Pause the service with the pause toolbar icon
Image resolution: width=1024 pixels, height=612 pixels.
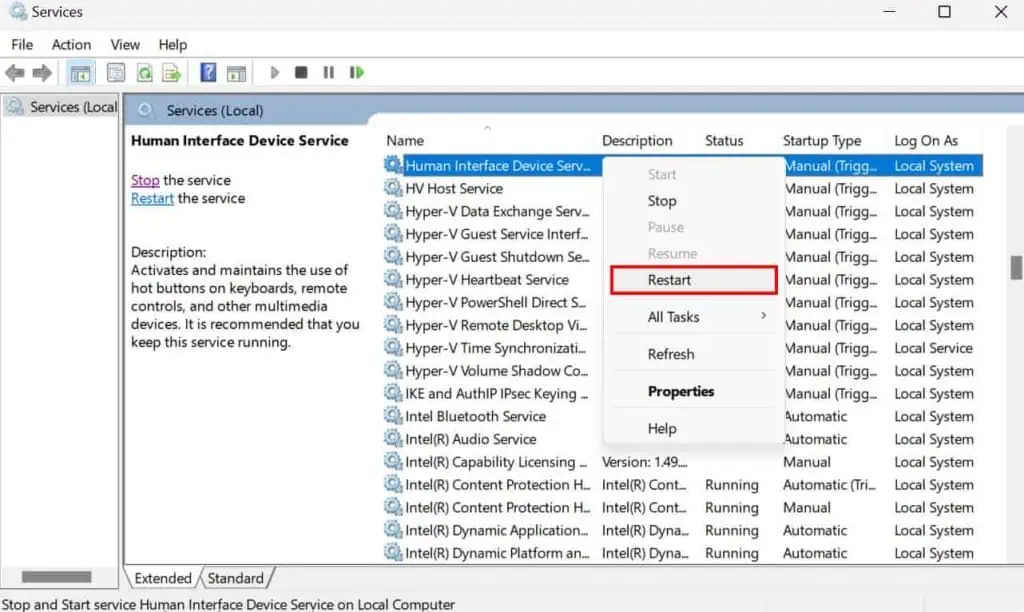click(328, 71)
